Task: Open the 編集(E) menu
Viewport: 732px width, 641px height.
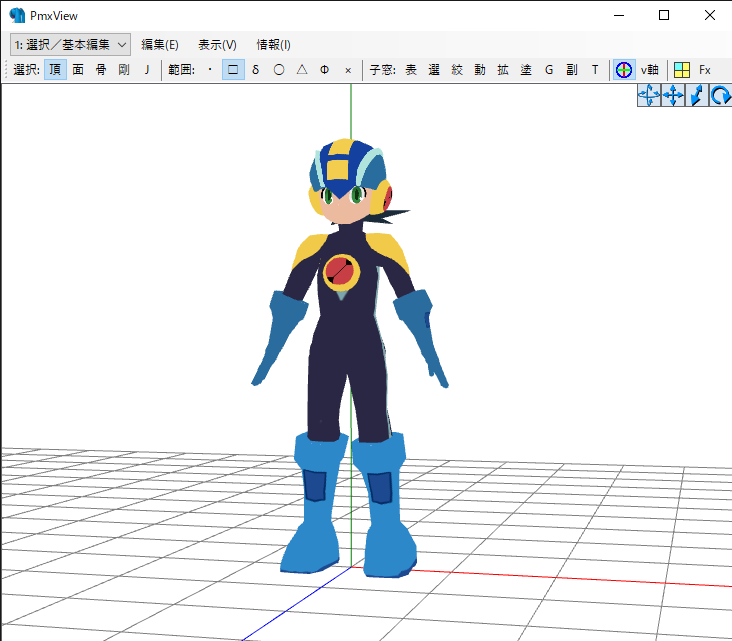Action: tap(160, 45)
